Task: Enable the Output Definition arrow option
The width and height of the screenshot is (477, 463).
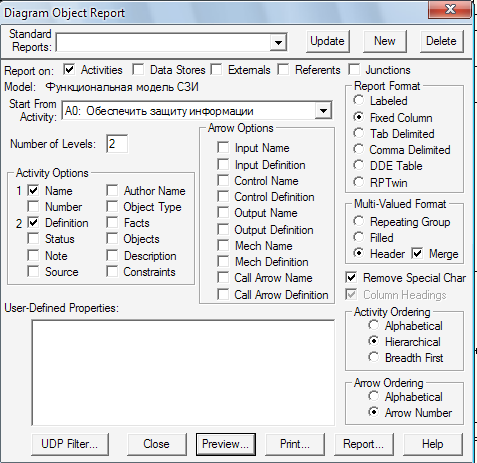Action: pos(223,230)
